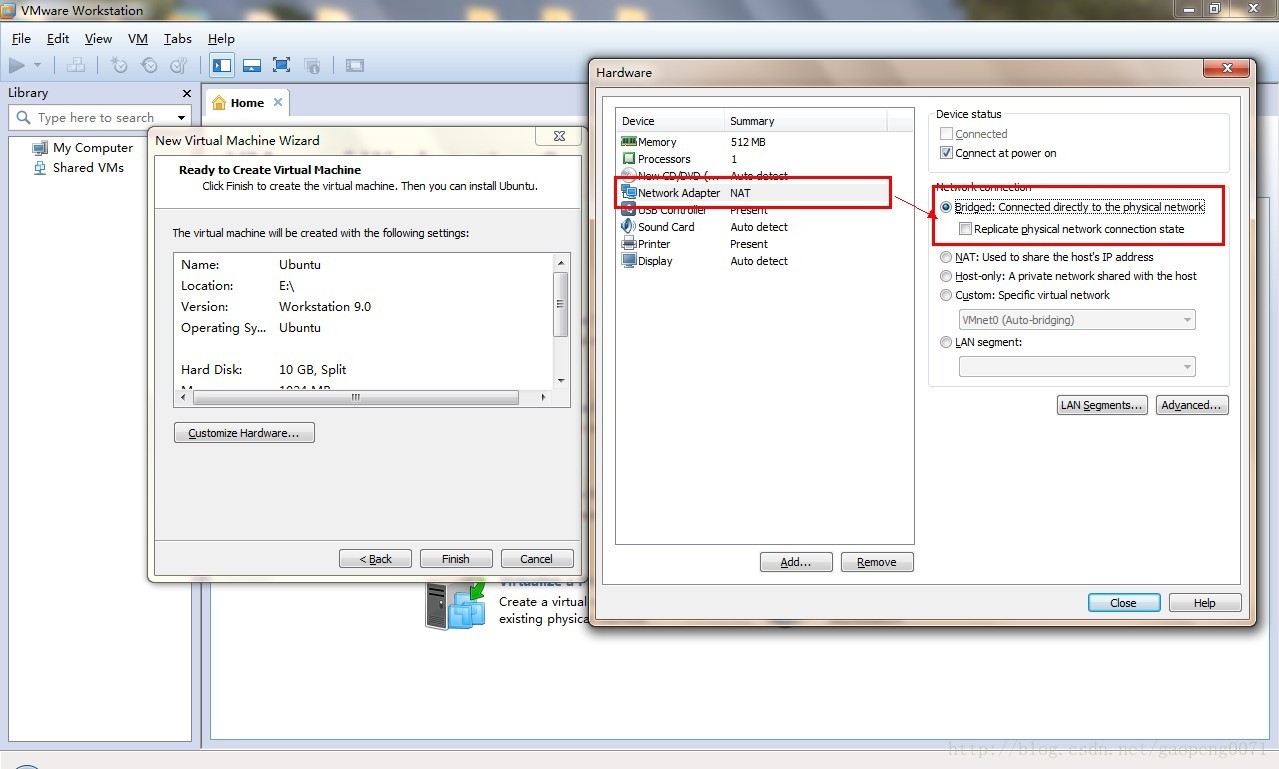This screenshot has width=1279, height=769.
Task: Open the snapshot manager wrench icon
Action: [x=179, y=65]
